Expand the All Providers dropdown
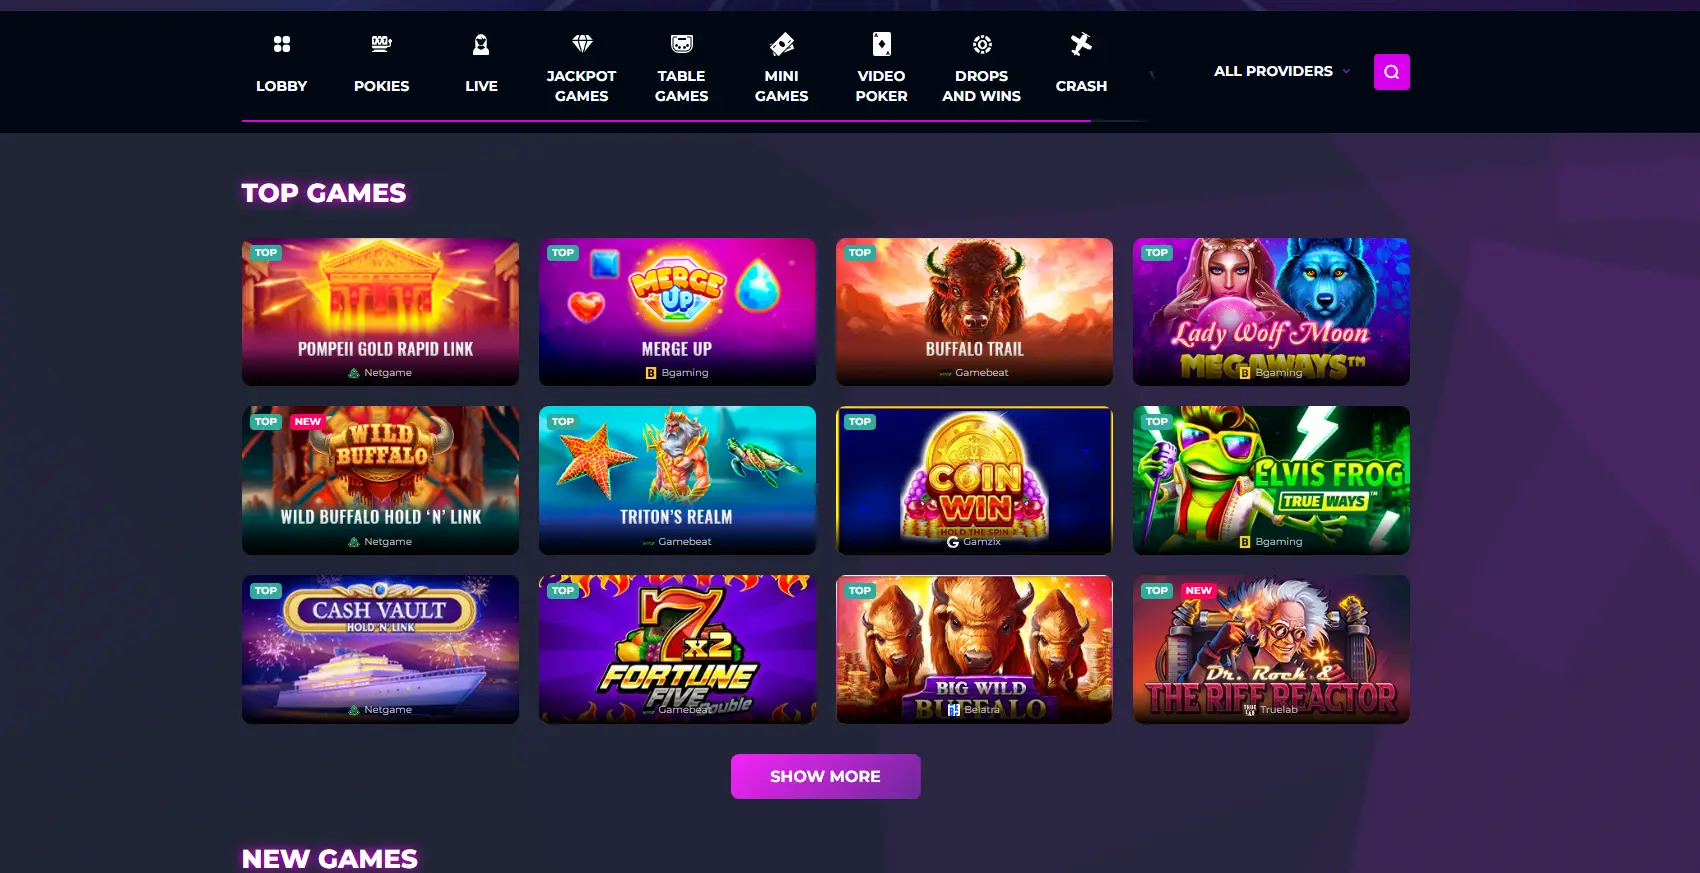 click(x=1282, y=71)
